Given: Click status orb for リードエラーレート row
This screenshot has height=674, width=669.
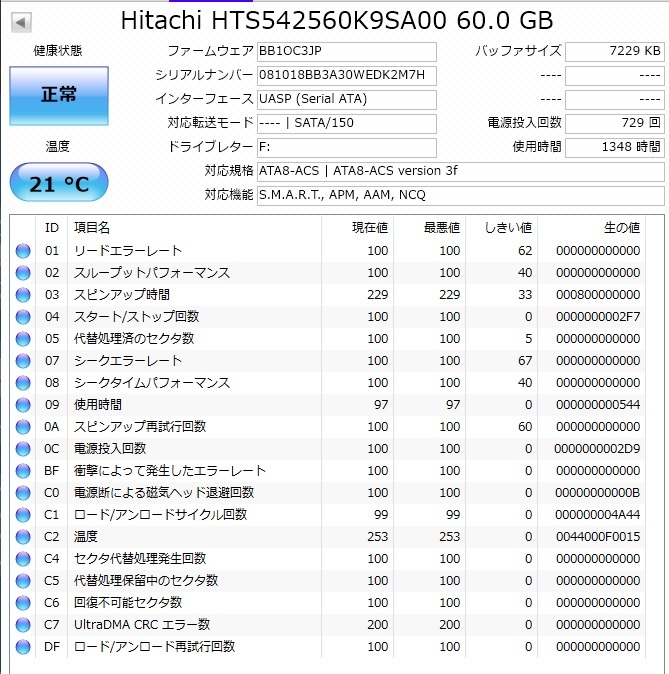Looking at the screenshot, I should coord(23,251).
